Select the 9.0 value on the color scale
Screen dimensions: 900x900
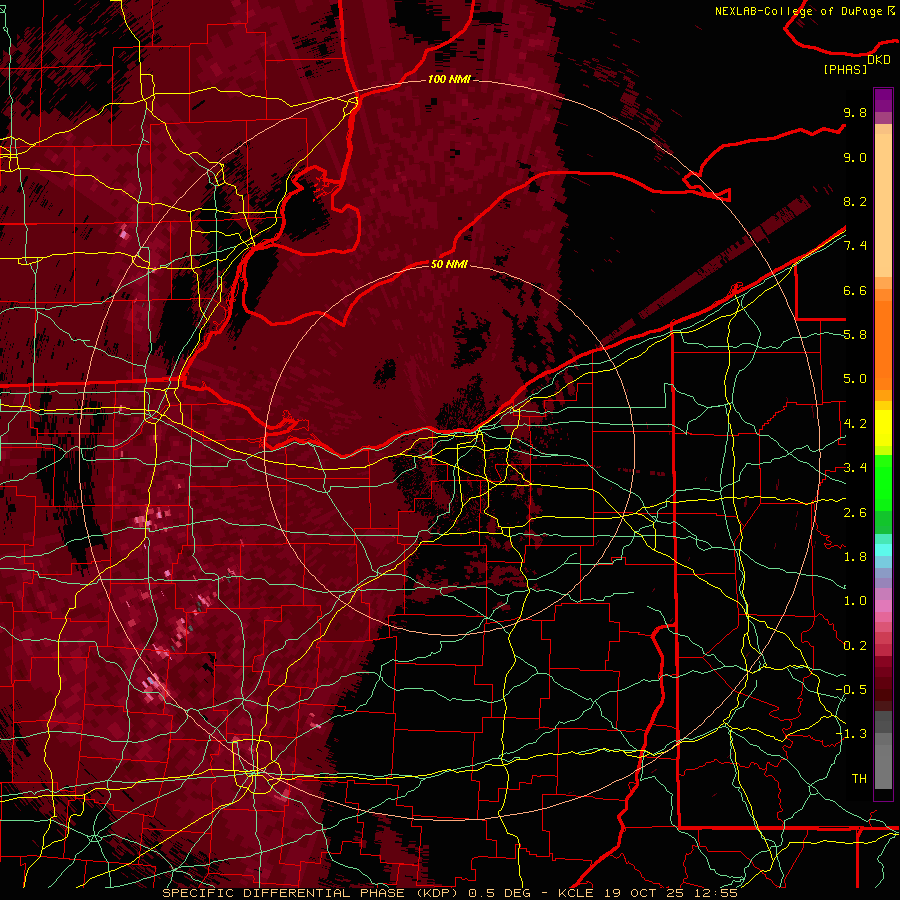855,157
